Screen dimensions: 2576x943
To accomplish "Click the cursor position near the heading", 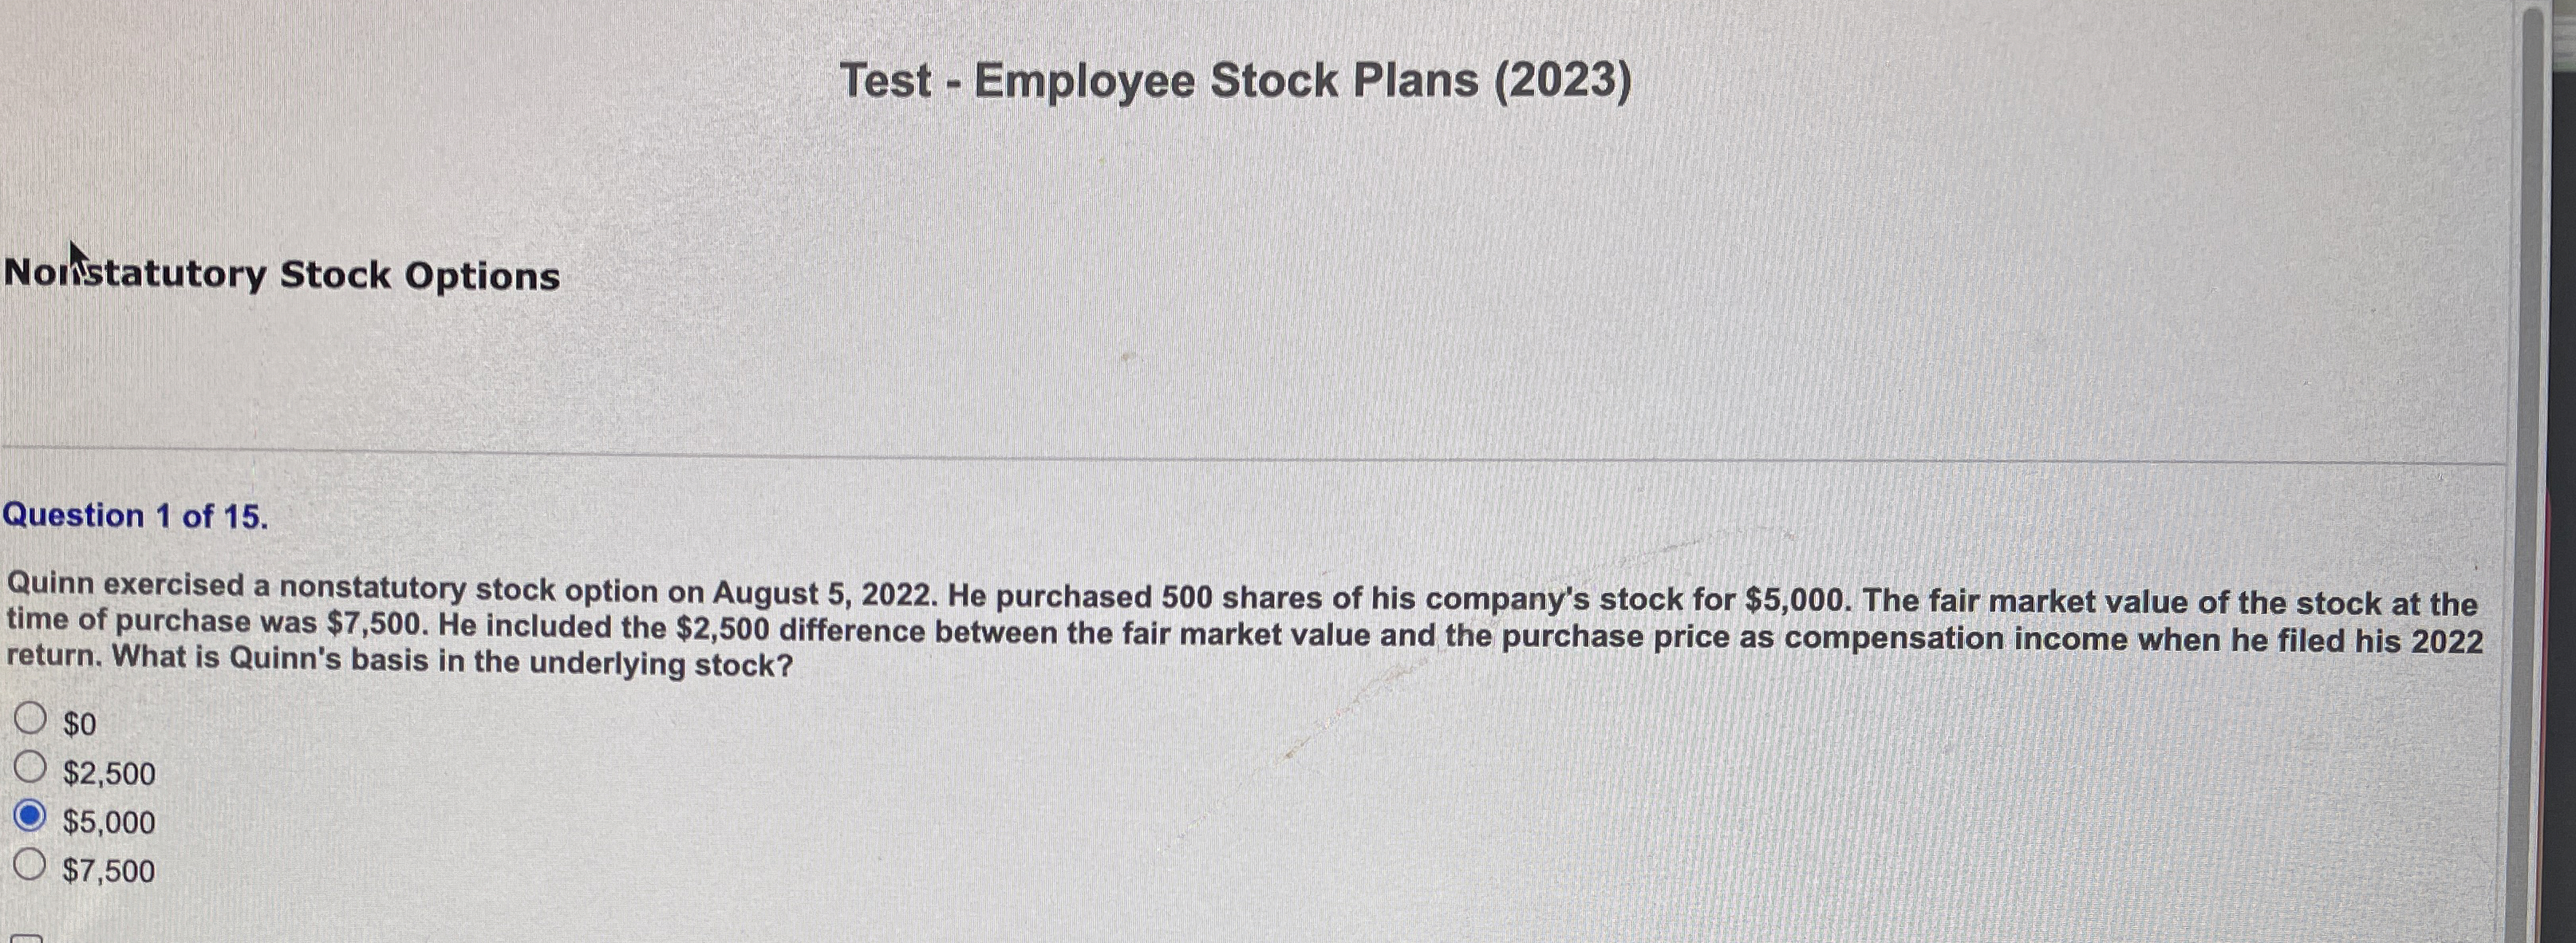I will (x=80, y=256).
